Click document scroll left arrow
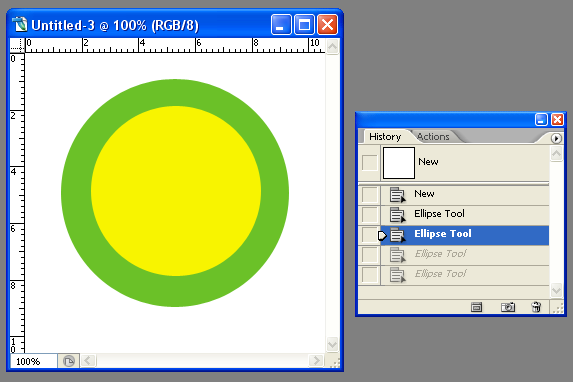573x382 pixels. [x=88, y=361]
